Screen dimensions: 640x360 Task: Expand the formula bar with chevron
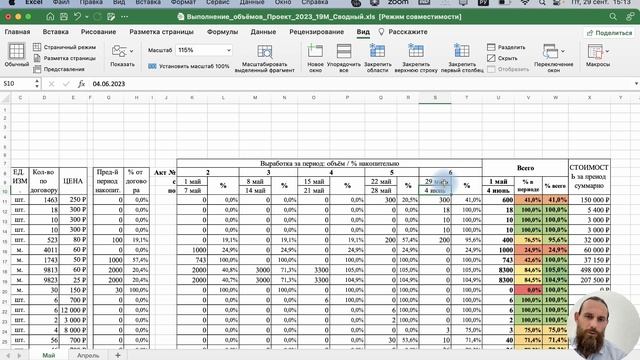click(636, 84)
